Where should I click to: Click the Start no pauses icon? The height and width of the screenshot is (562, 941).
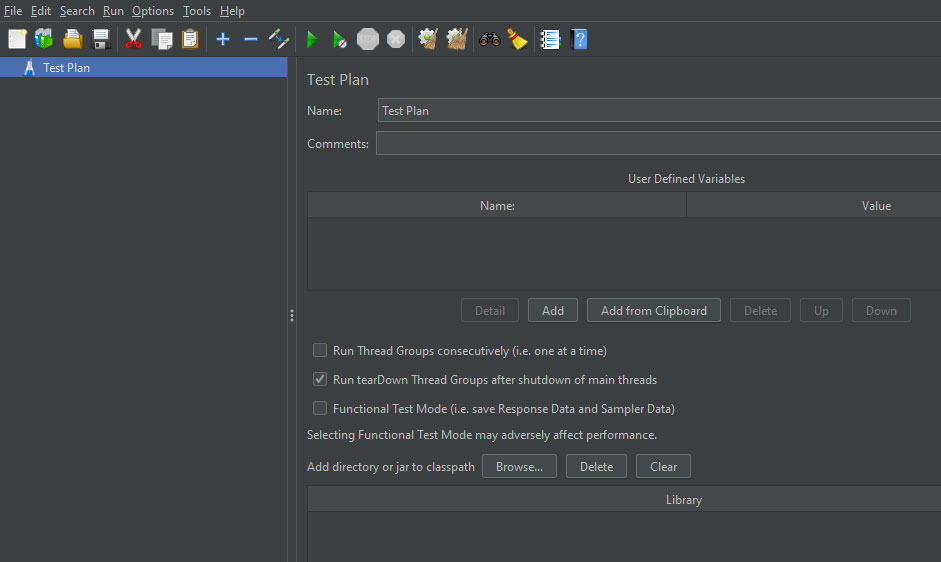[340, 40]
